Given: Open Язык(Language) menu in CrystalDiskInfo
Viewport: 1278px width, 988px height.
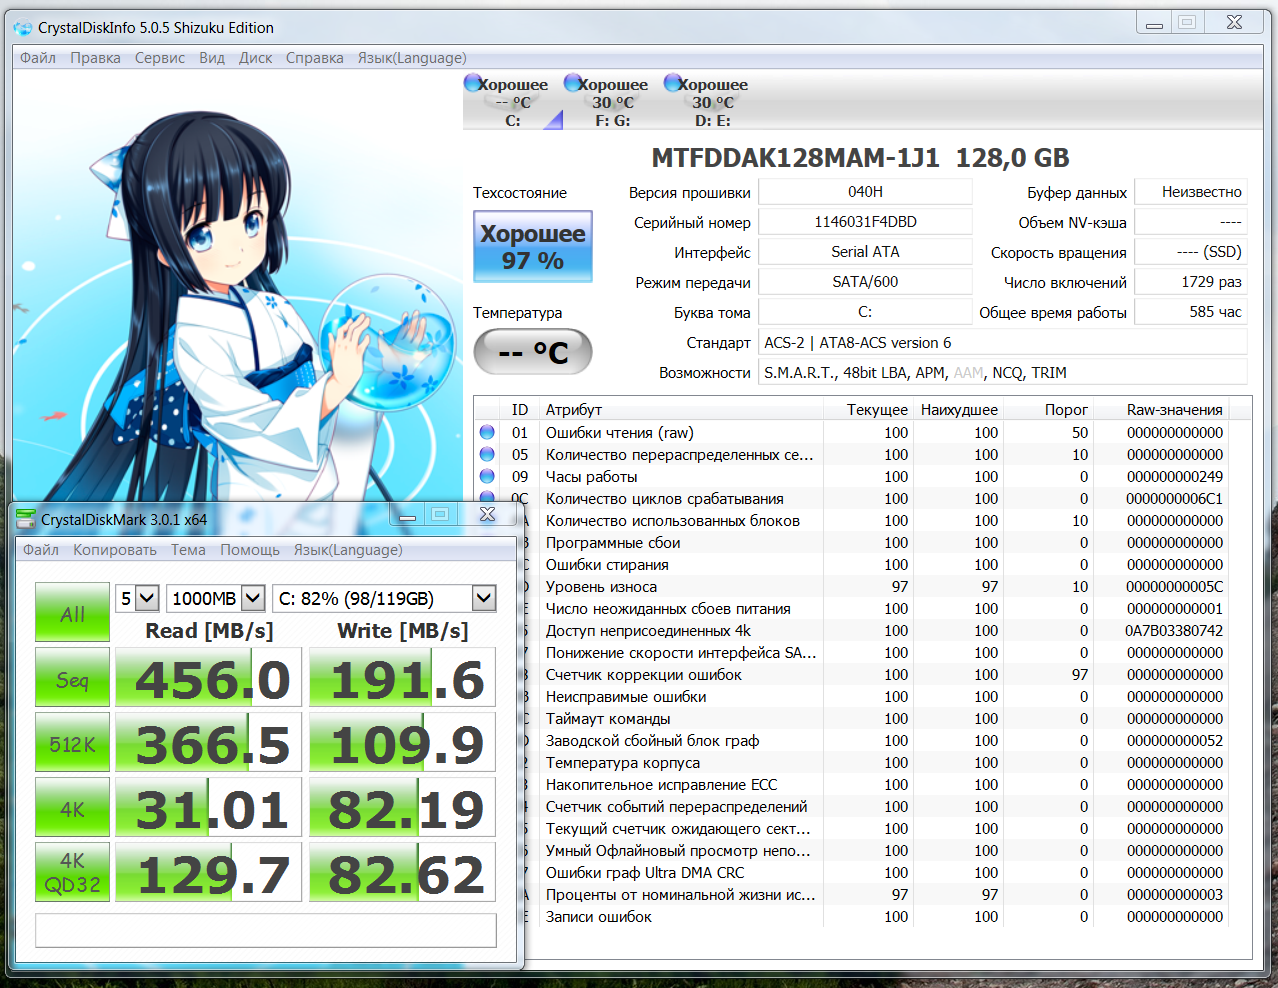Looking at the screenshot, I should [x=412, y=58].
